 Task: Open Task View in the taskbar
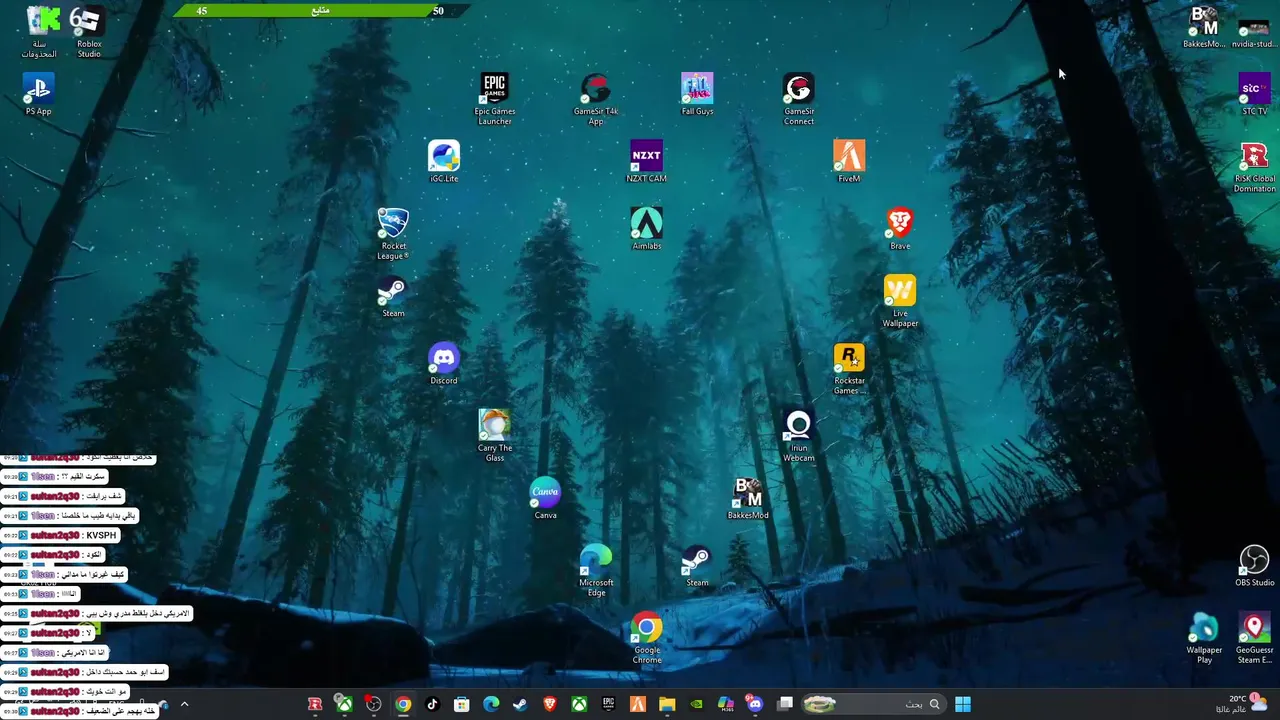785,704
